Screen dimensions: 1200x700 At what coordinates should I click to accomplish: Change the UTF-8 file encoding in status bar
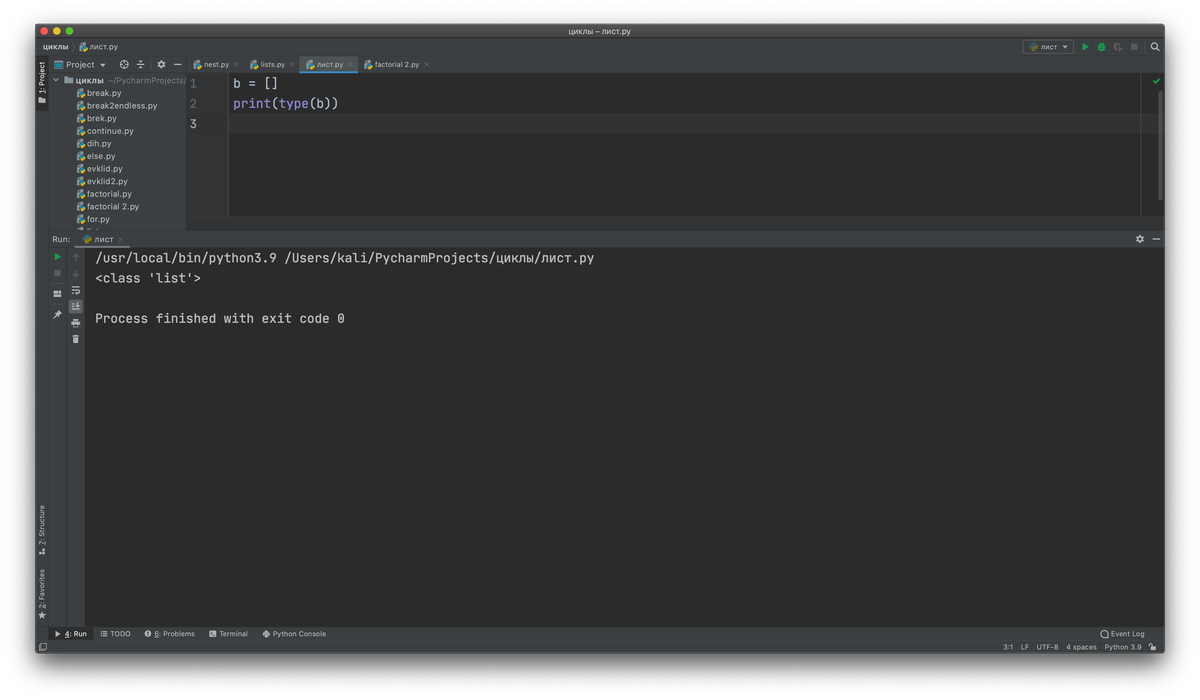pyautogui.click(x=1047, y=647)
